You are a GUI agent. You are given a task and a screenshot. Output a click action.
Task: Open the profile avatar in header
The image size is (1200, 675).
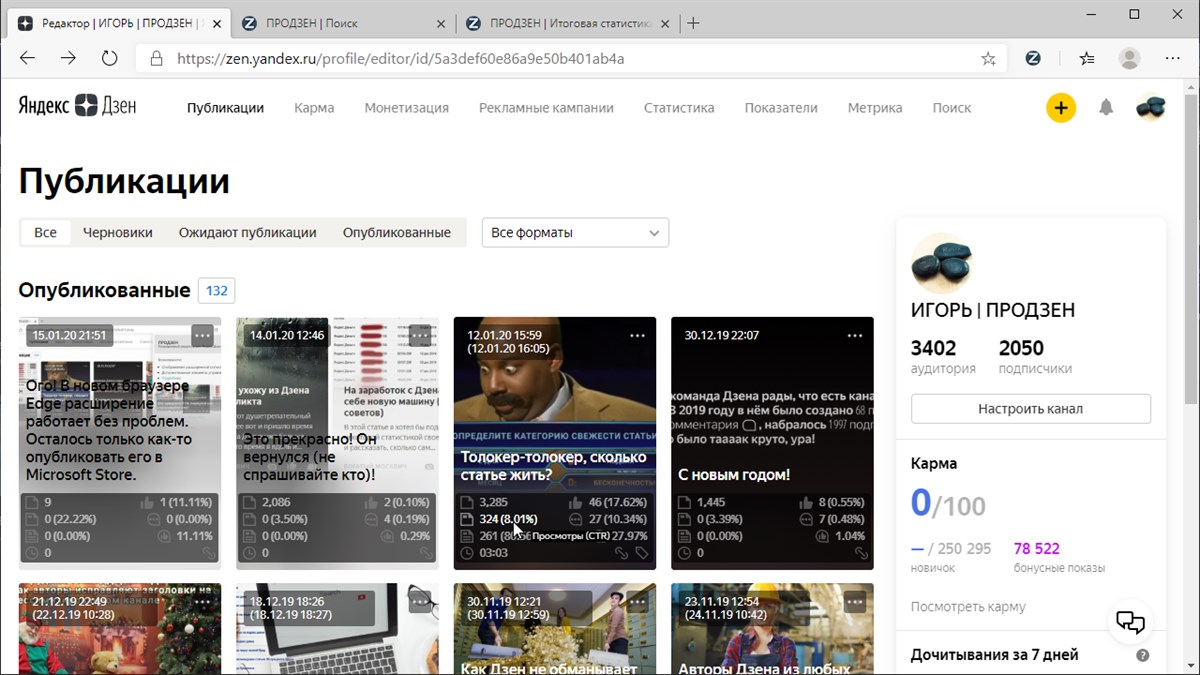pos(1151,108)
